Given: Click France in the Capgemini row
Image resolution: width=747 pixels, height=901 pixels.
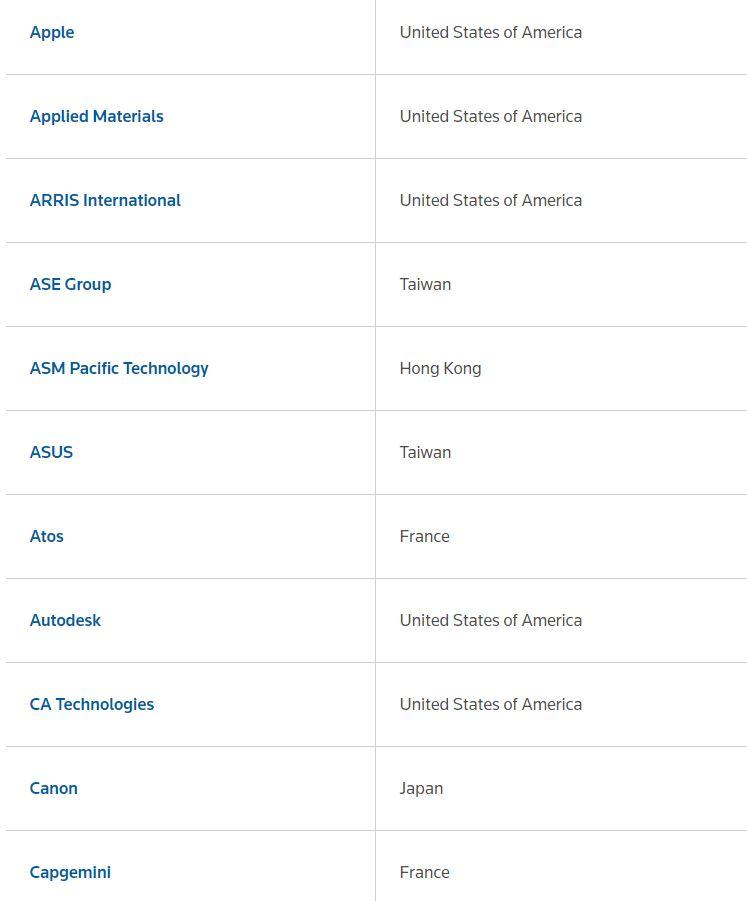Looking at the screenshot, I should [424, 872].
